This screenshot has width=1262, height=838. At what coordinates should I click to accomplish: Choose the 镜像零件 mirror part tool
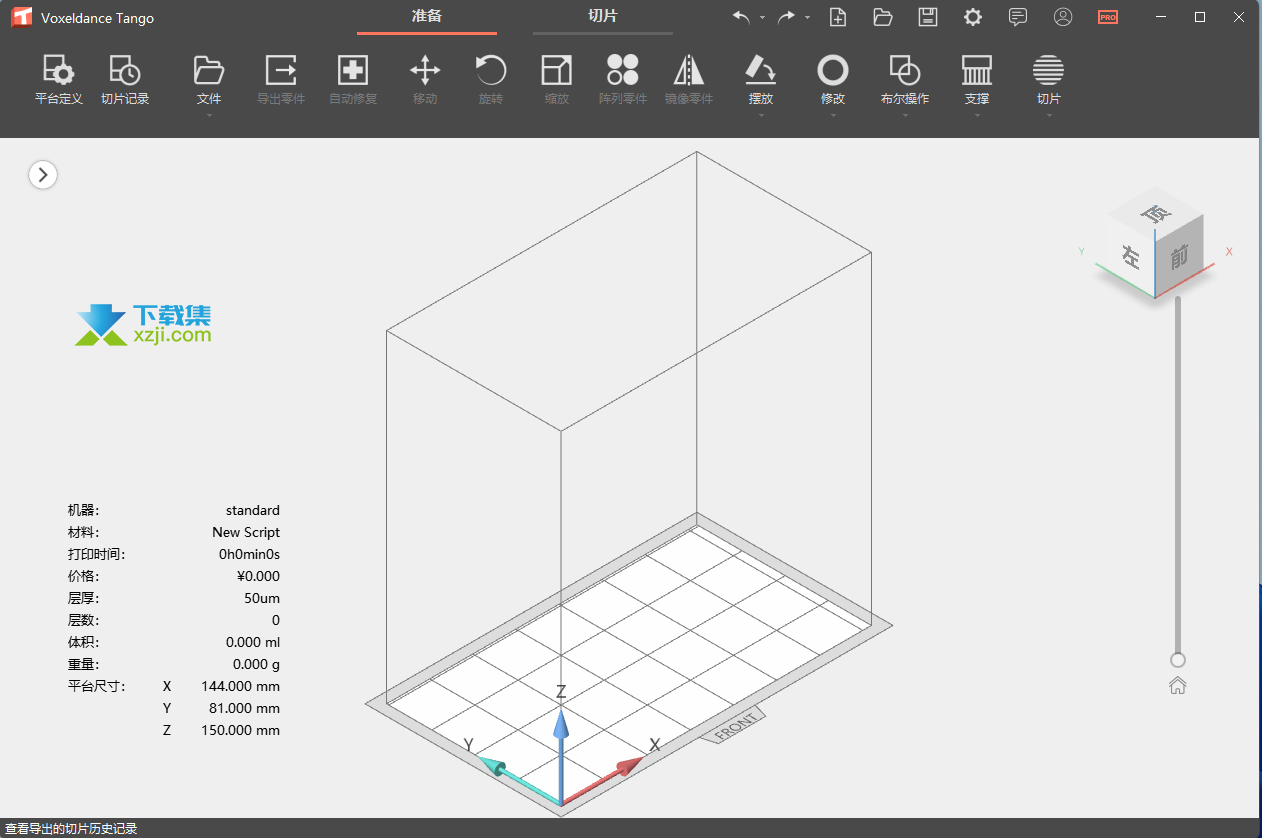(x=689, y=81)
